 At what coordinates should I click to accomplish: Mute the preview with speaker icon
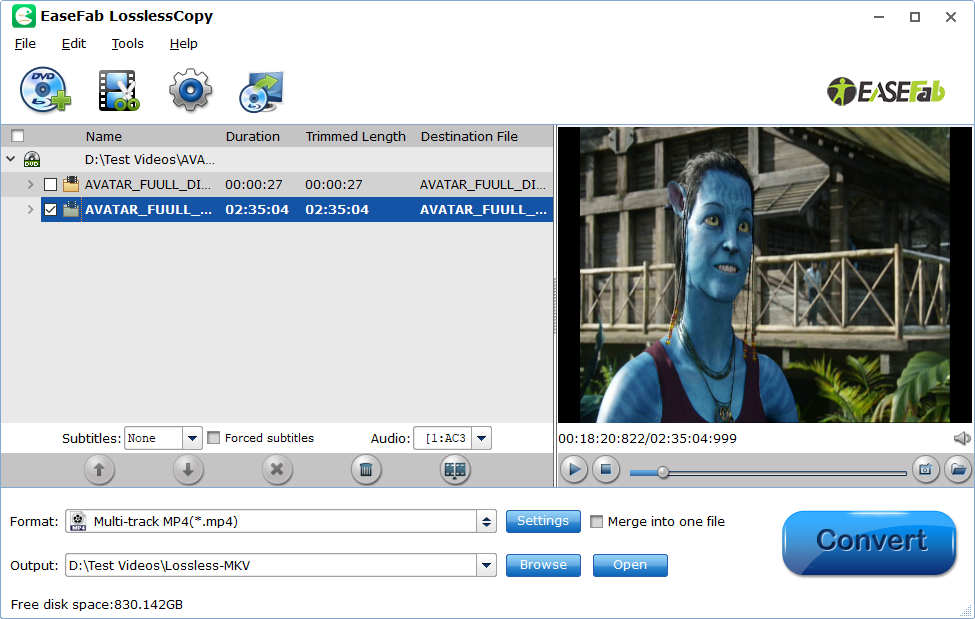[962, 439]
